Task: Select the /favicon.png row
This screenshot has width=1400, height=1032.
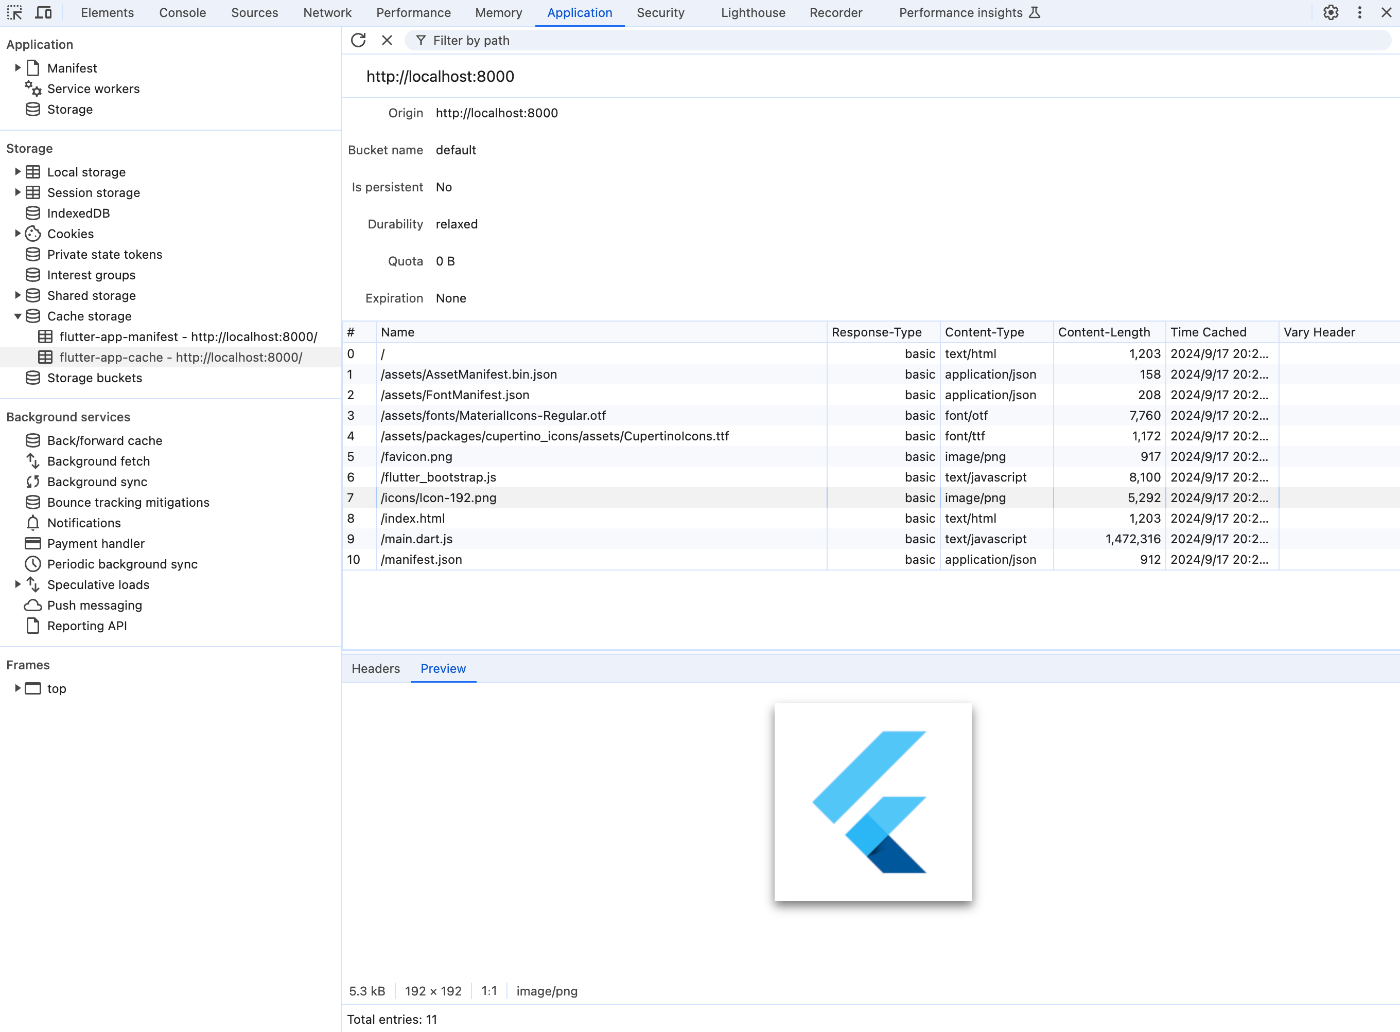Action: click(871, 457)
